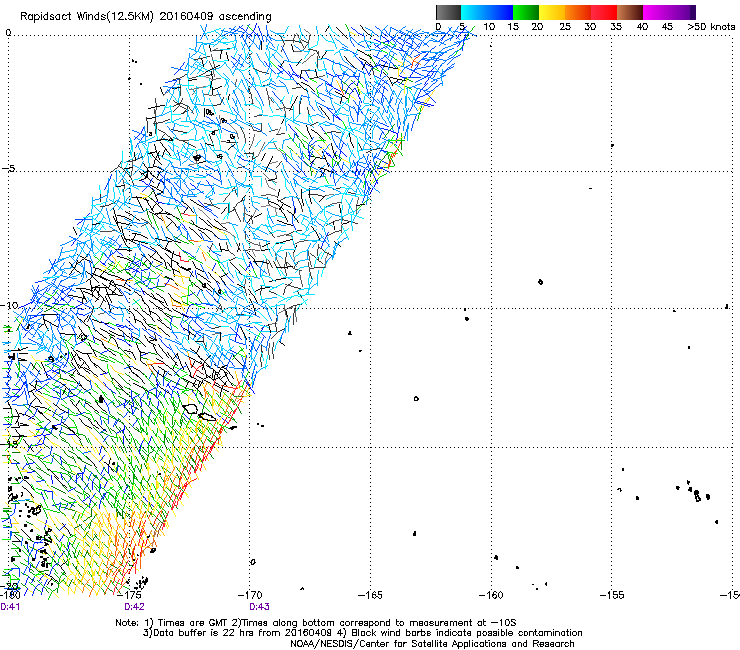Click the '-155' longitude axis label

(x=612, y=595)
